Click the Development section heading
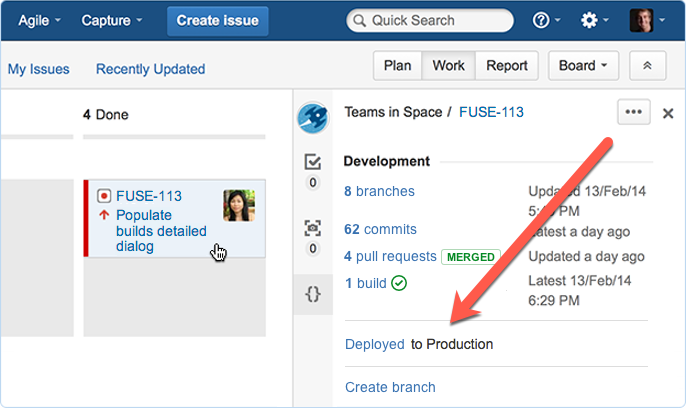The image size is (686, 408). pos(387,161)
